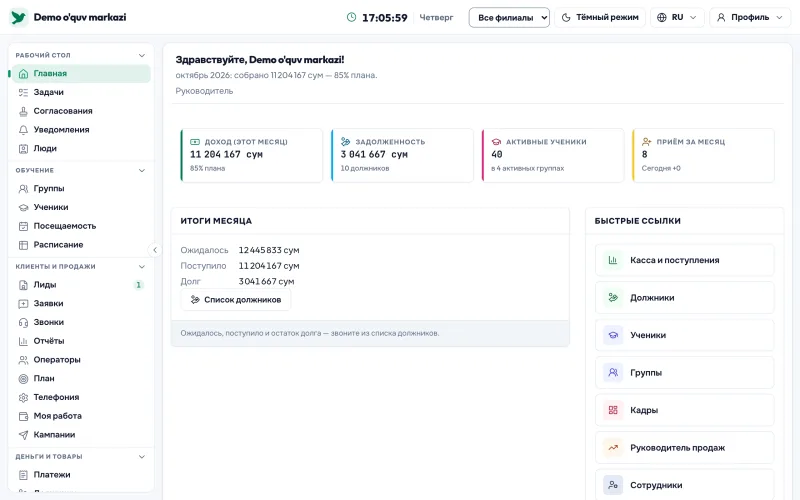Click the person-gear icon in Сотрудники link
800x500 pixels.
click(613, 485)
